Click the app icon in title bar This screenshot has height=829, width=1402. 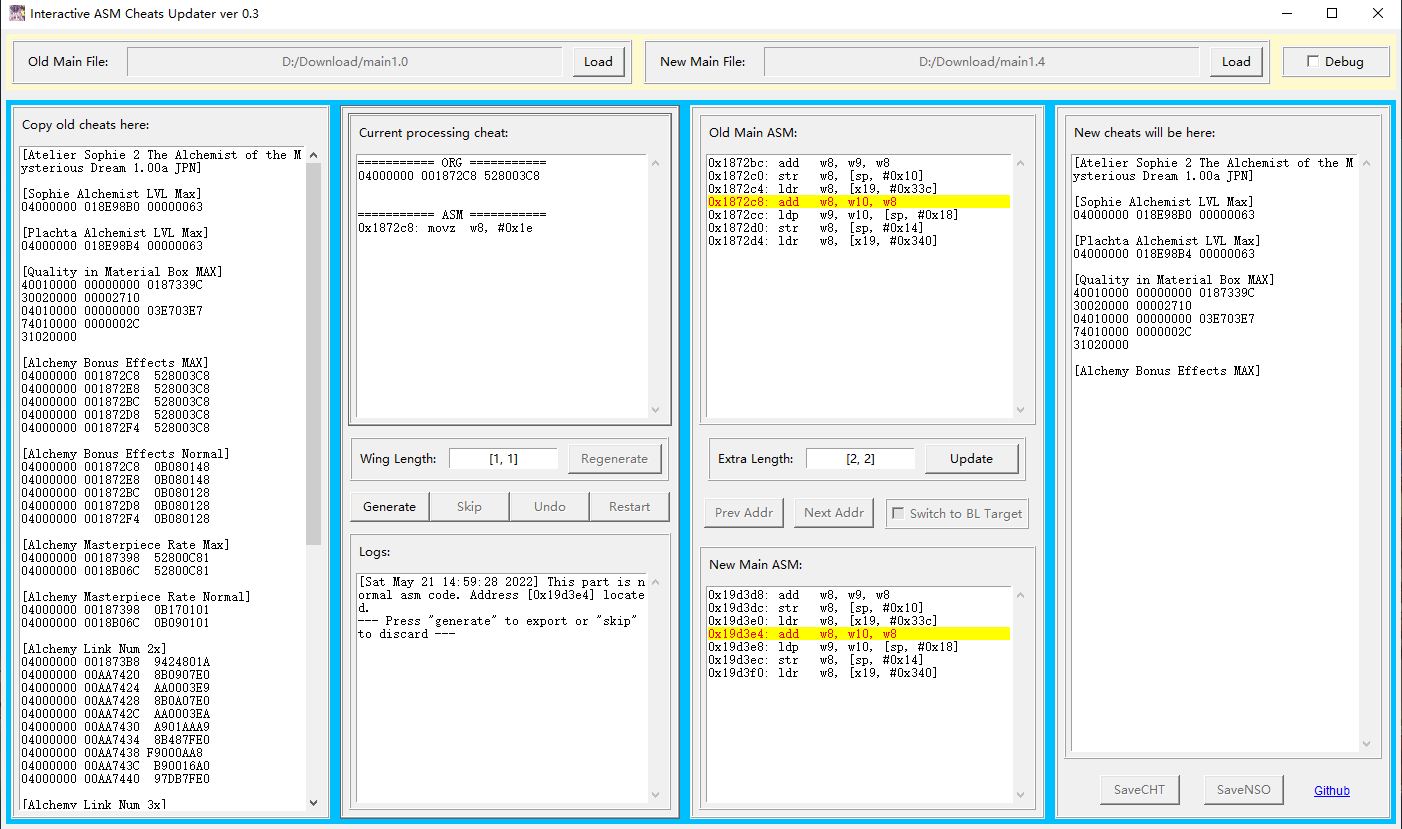point(17,13)
